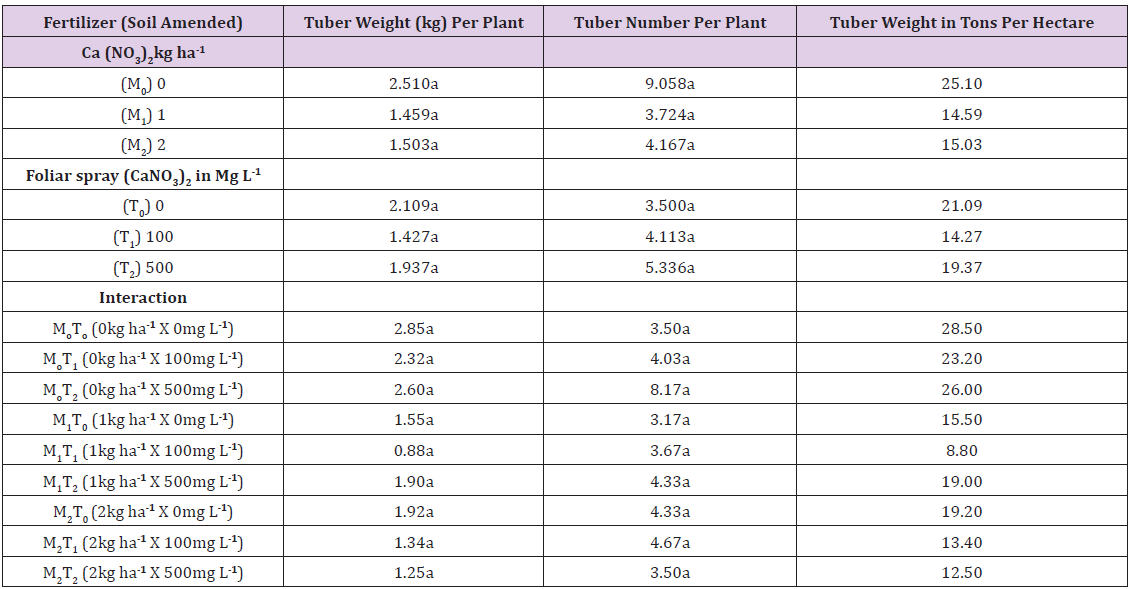Click the value 8.80 in last column
Viewport: 1131px width, 589px height.
961,451
